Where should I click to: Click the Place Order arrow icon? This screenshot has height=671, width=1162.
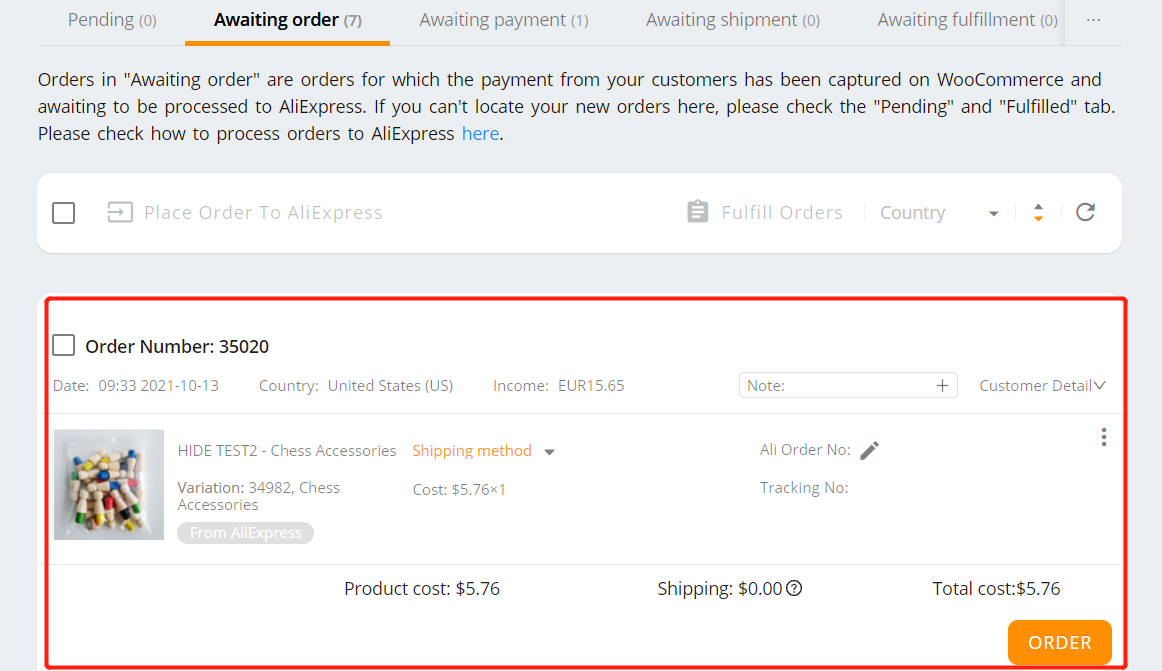click(120, 212)
